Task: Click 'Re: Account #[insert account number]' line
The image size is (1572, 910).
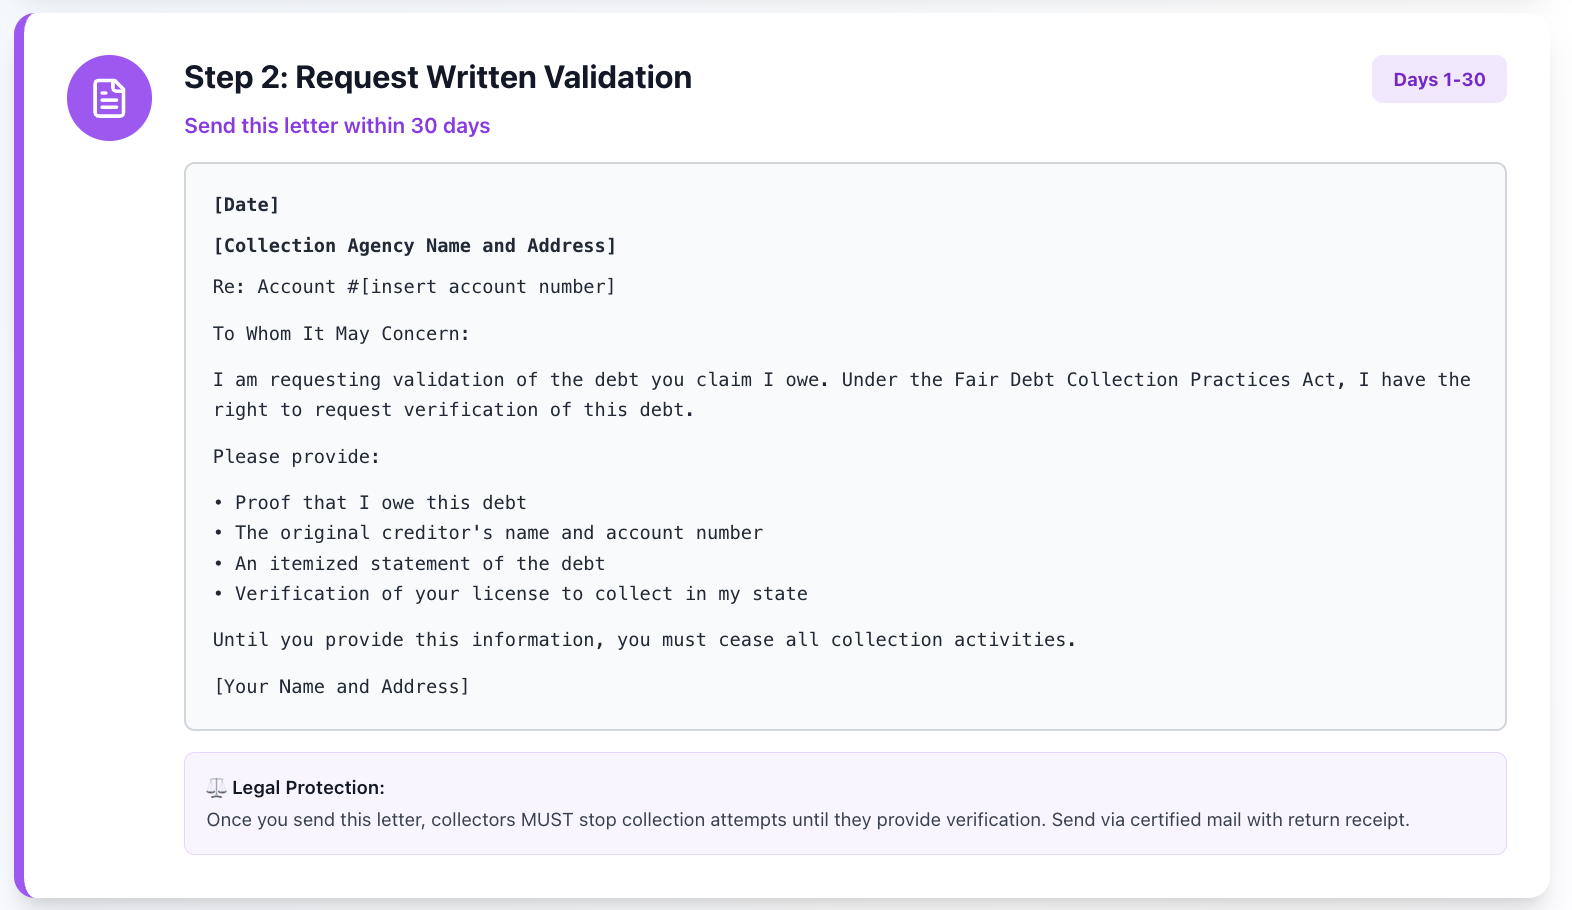Action: point(414,287)
